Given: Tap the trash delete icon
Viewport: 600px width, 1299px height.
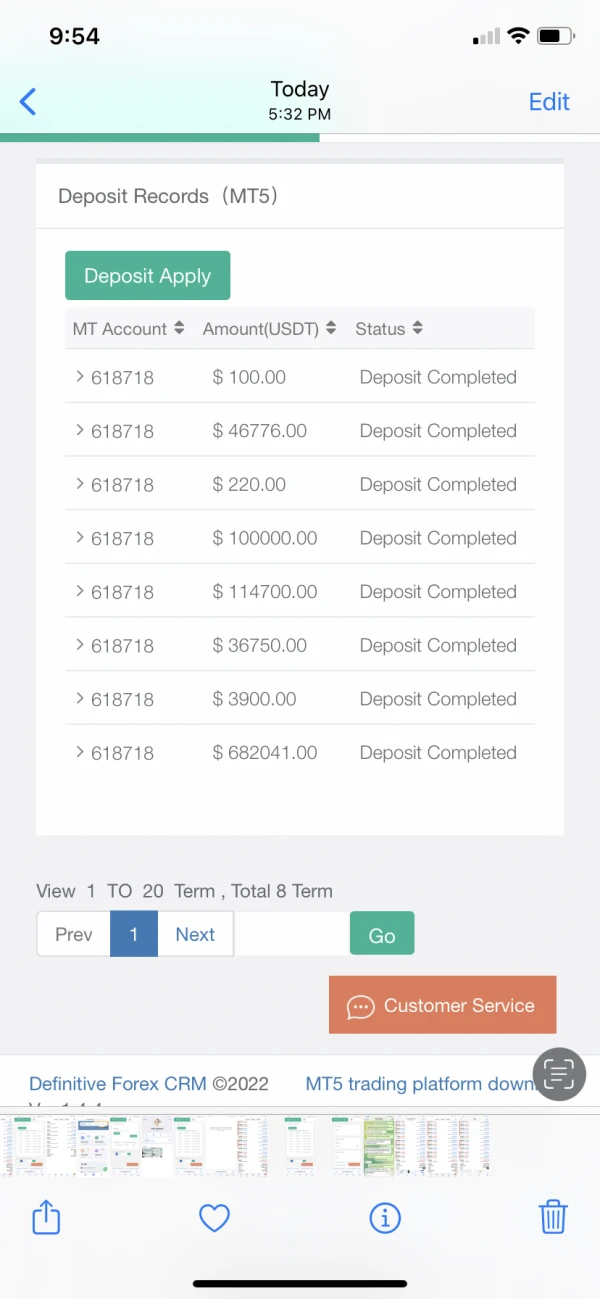Looking at the screenshot, I should tap(553, 1217).
